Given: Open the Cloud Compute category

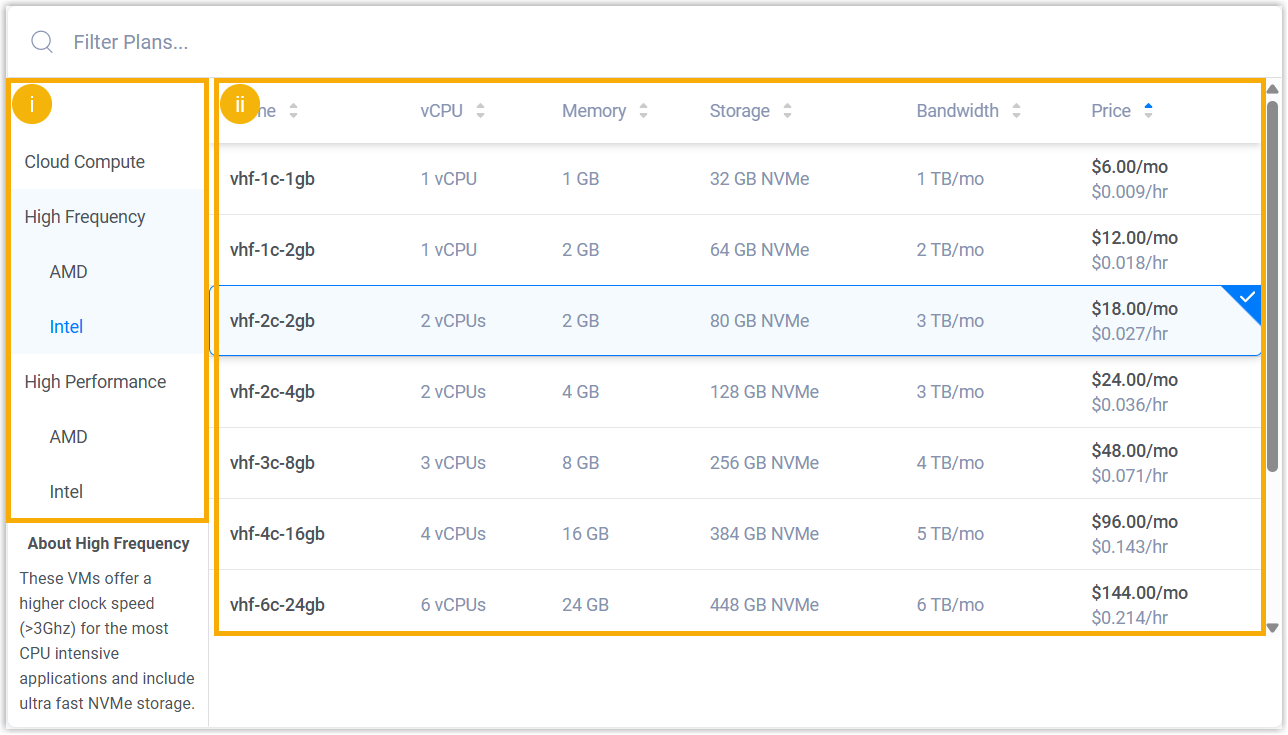Looking at the screenshot, I should coord(85,162).
